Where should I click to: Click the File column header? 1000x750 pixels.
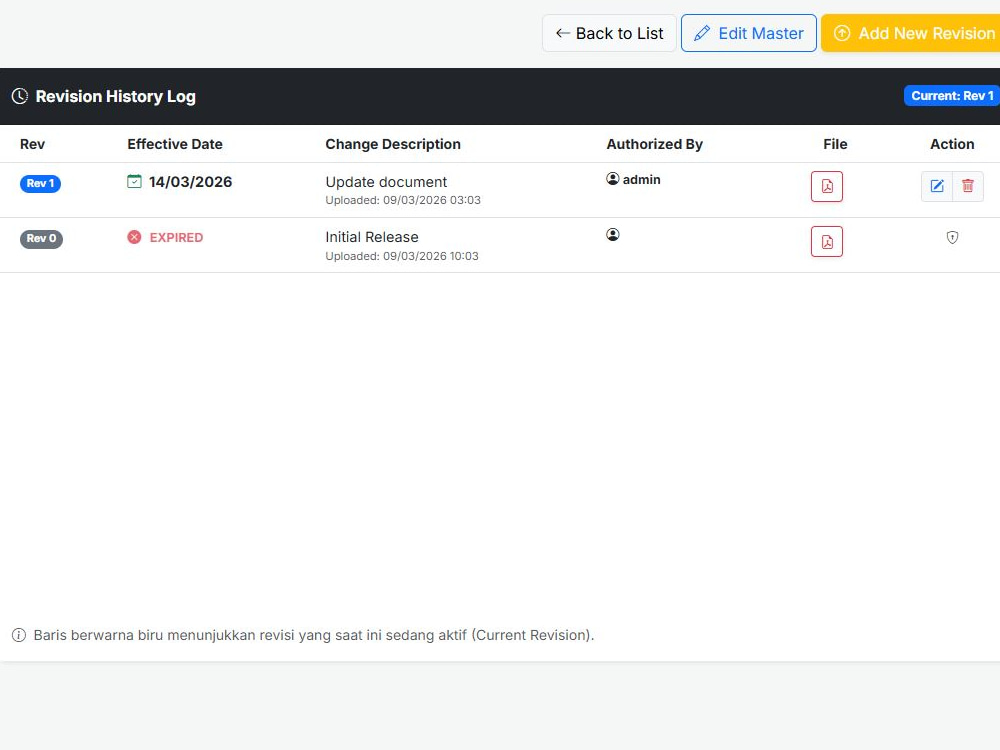[x=835, y=144]
